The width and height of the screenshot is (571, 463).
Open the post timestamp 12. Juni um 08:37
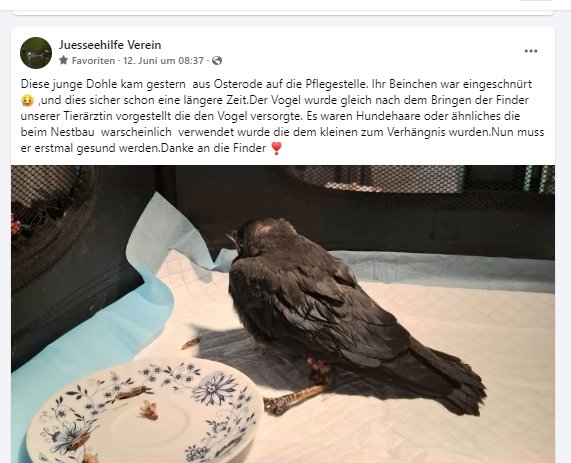164,60
